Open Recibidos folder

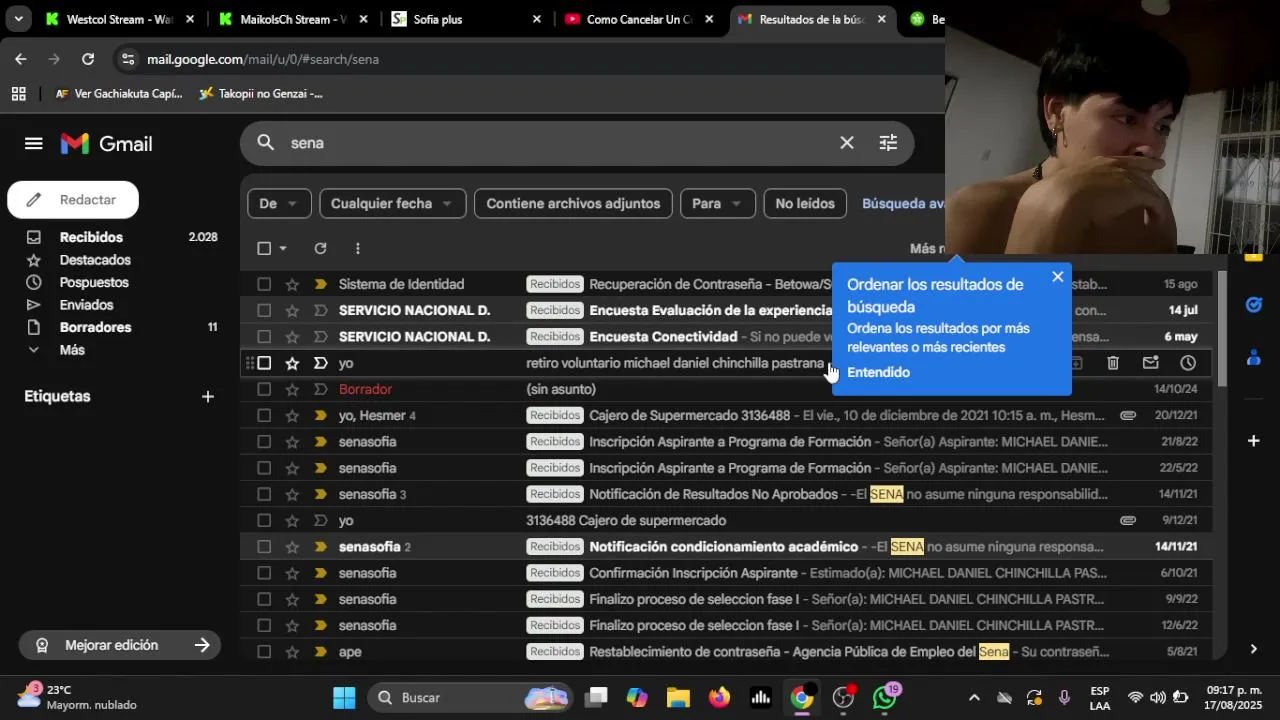(x=91, y=238)
